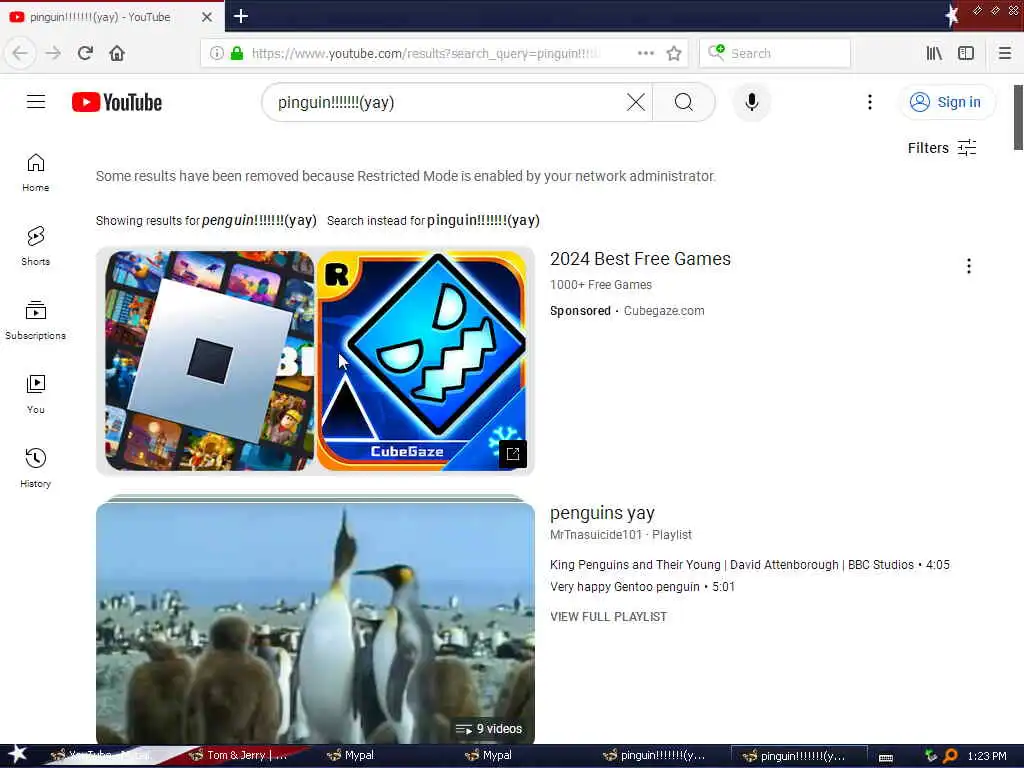Click the 1000+ Free Games ad description

[601, 285]
